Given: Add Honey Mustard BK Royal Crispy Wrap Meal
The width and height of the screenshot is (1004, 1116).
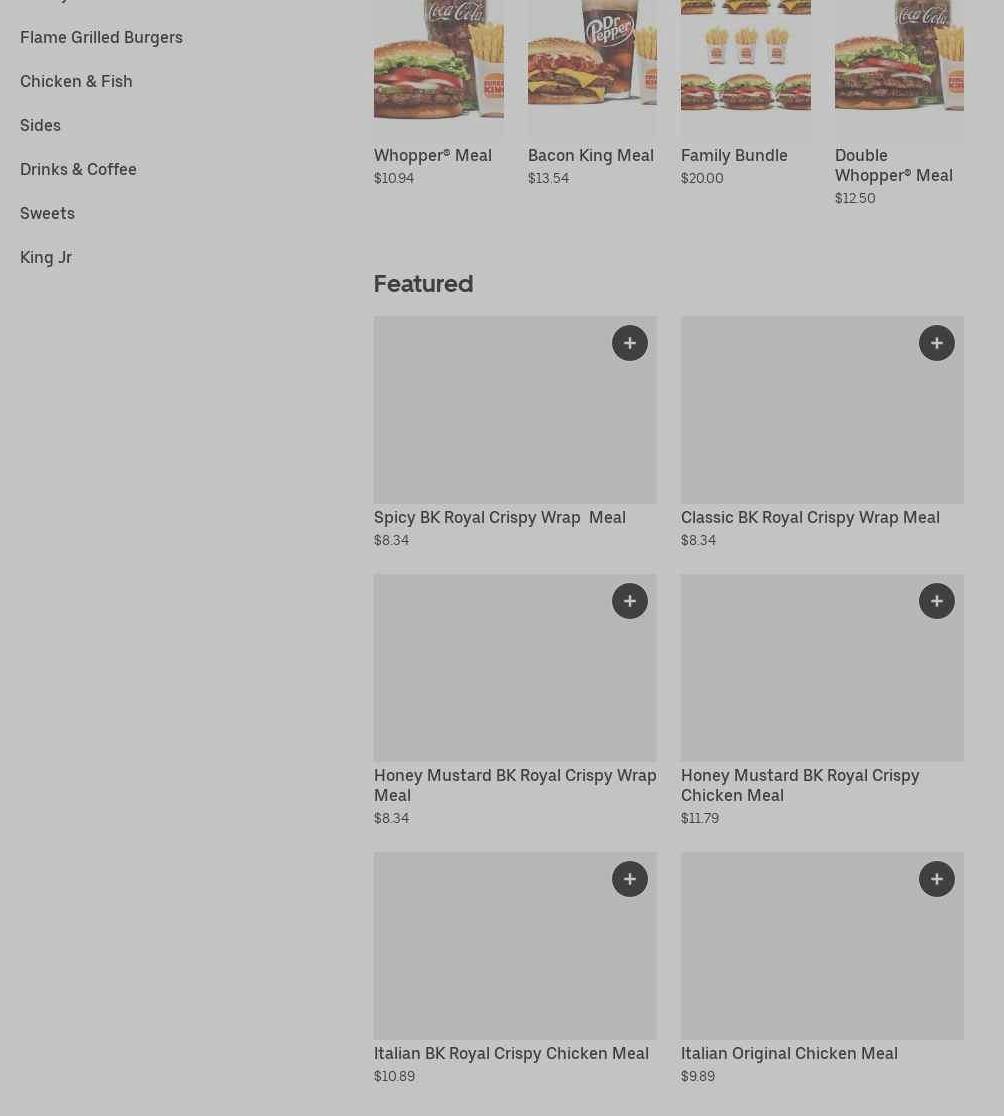Looking at the screenshot, I should click(630, 601).
